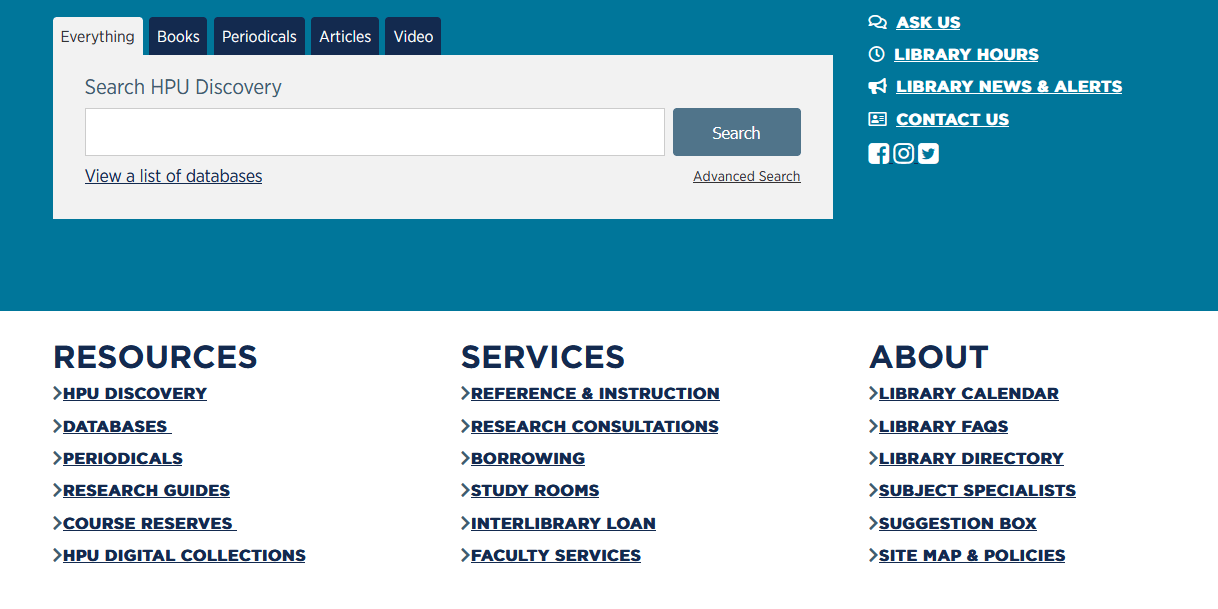This screenshot has height=609, width=1218.
Task: Open HPU Discovery under Resources
Action: coord(135,393)
